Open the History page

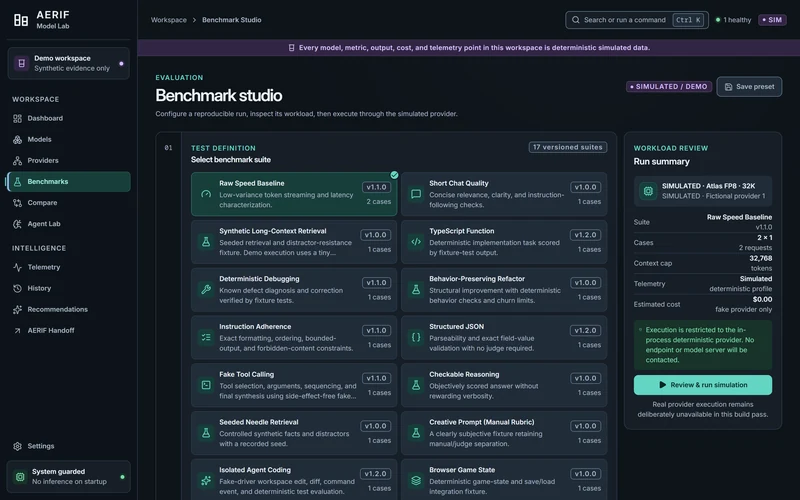pos(68,288)
